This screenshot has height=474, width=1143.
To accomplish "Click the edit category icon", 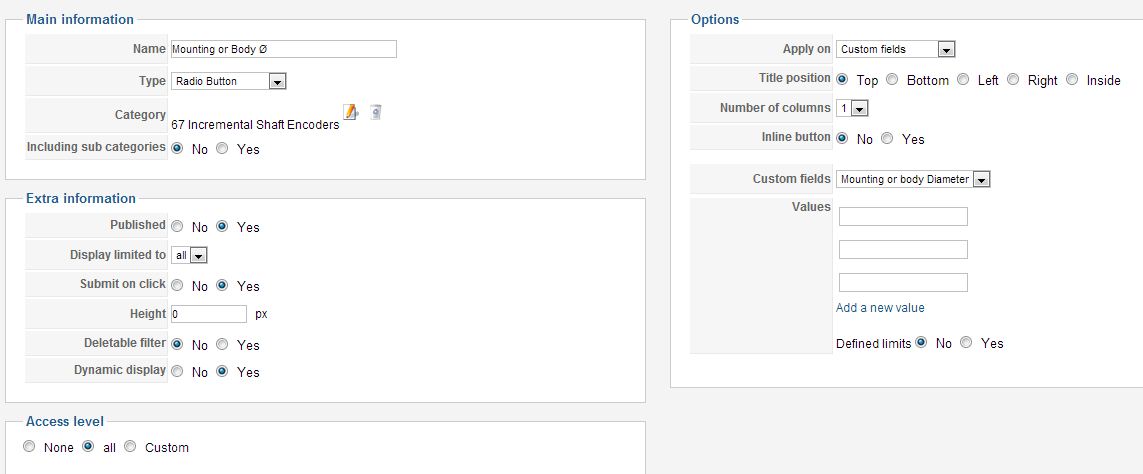I will 351,112.
